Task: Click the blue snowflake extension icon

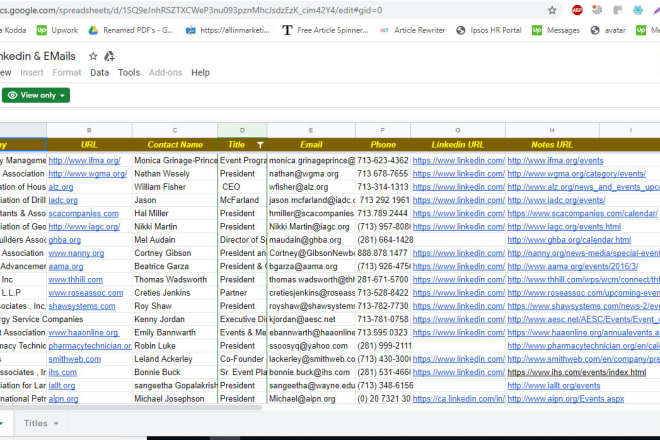Action: coord(638,10)
